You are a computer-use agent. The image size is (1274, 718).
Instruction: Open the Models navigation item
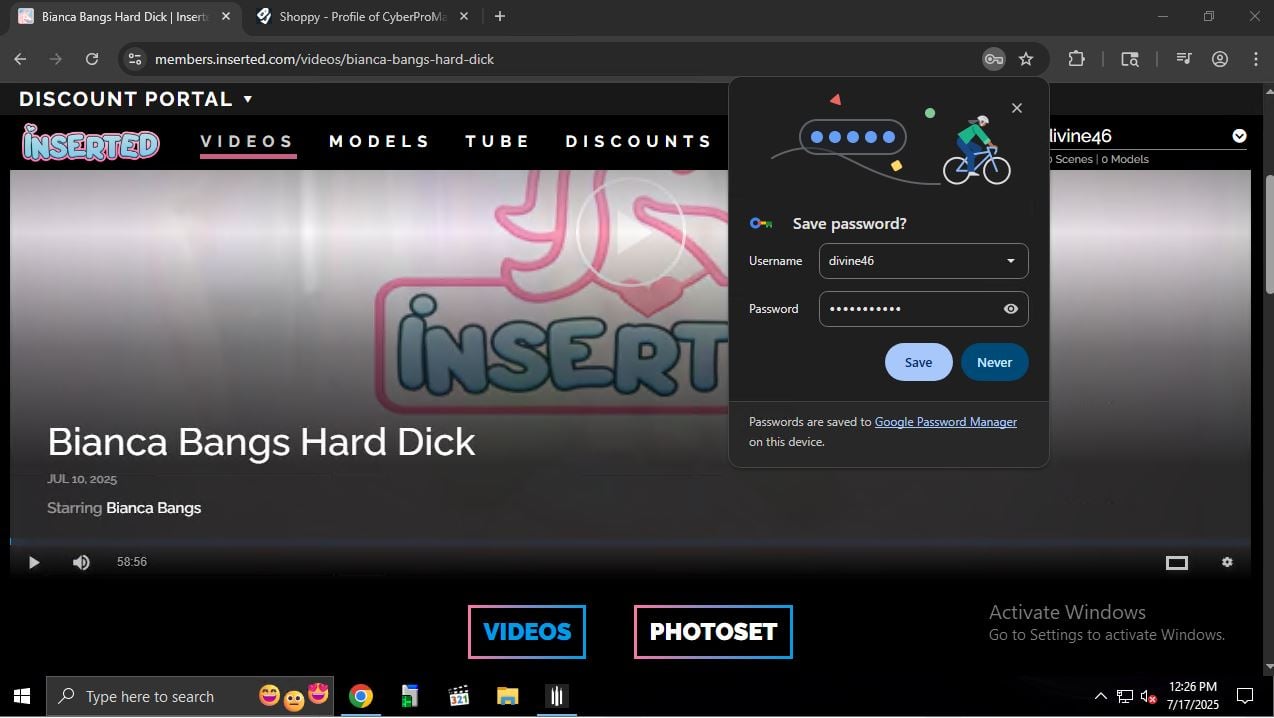coord(380,142)
